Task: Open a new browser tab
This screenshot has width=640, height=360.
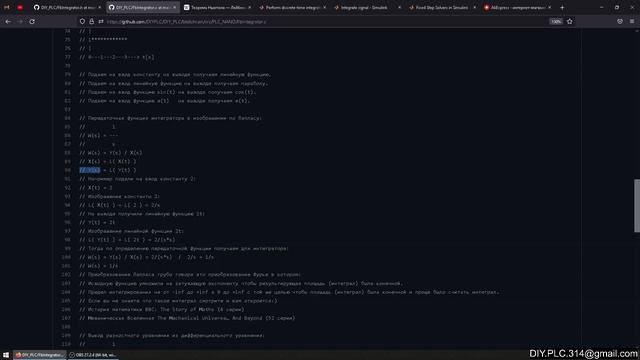Action: [562, 7]
